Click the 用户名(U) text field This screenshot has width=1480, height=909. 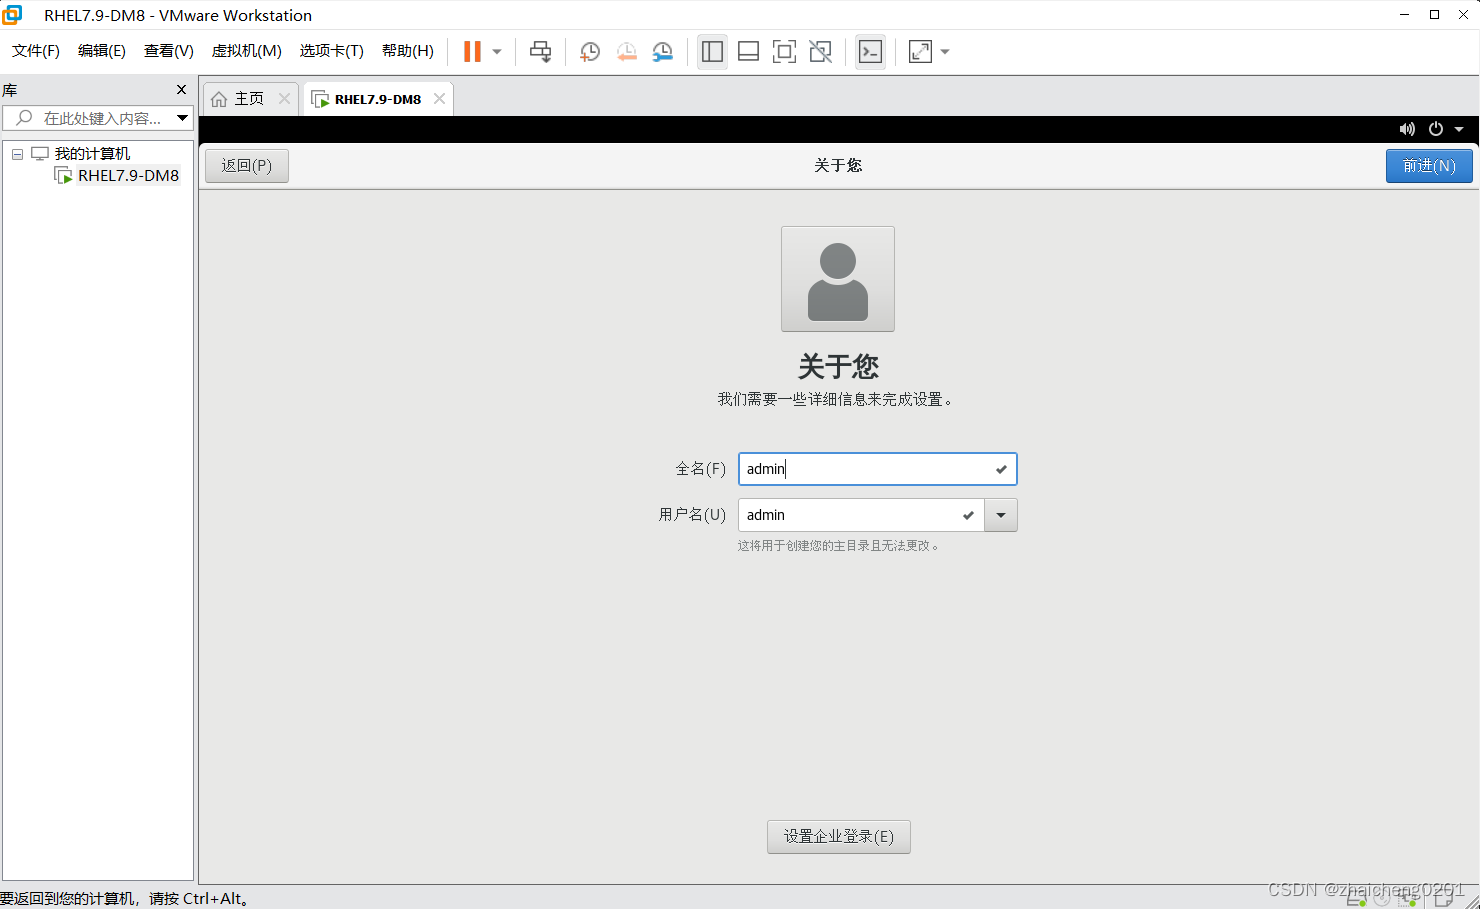[x=861, y=515]
